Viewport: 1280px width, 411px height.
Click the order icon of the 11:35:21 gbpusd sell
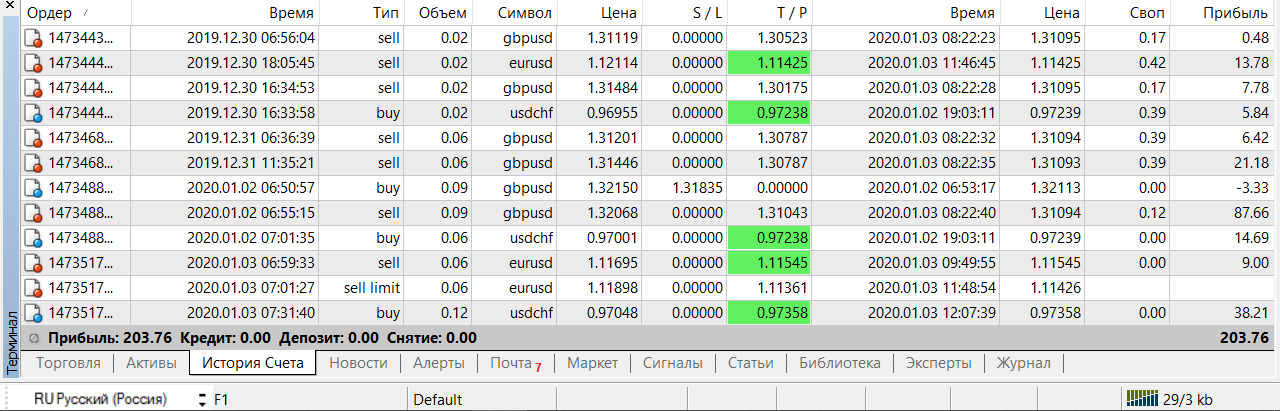coord(33,164)
